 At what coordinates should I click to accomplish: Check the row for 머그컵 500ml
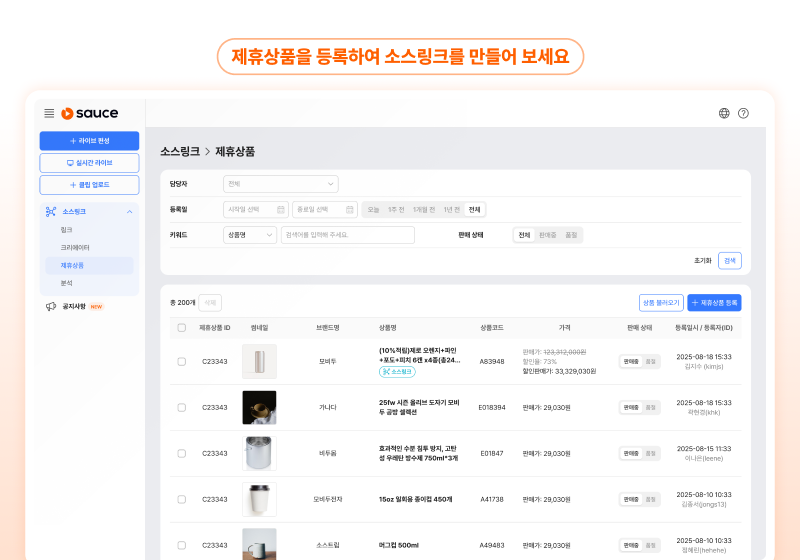click(182, 545)
